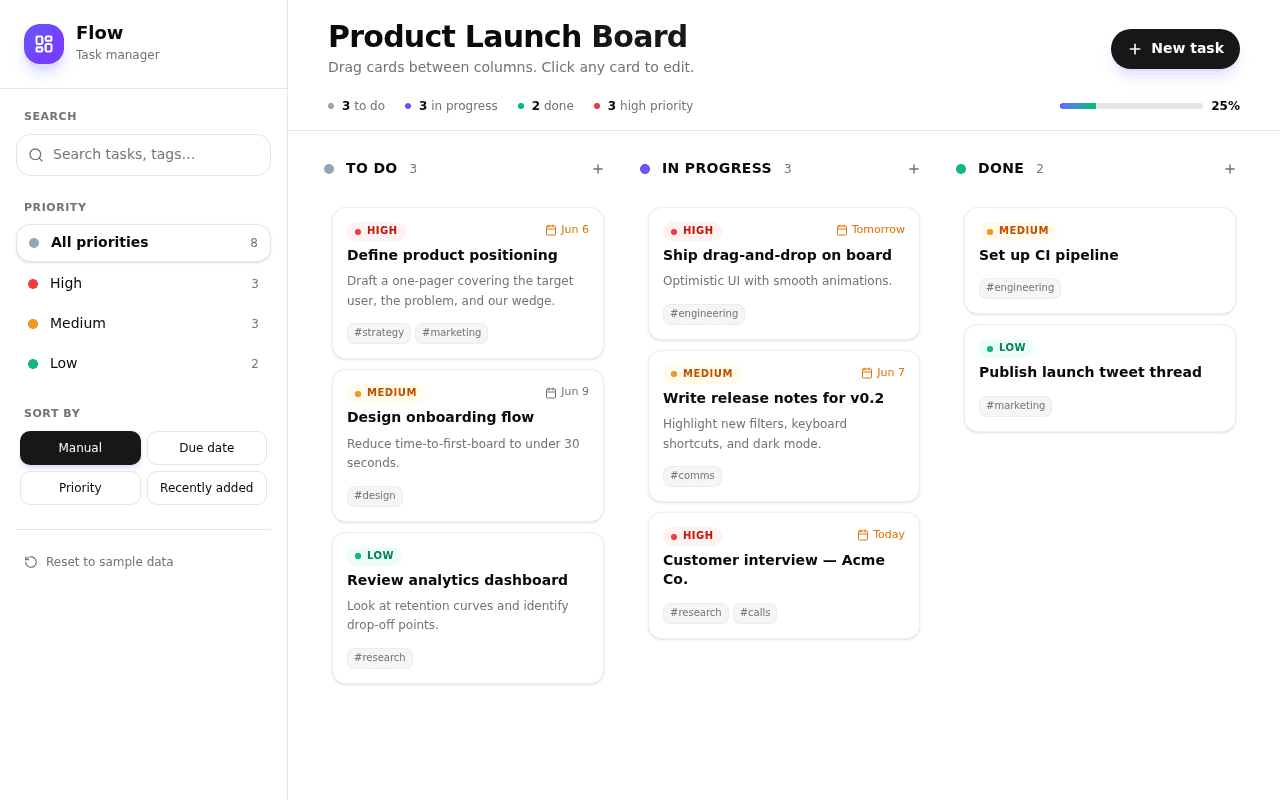Viewport: 1280px width, 800px height.
Task: Select All priorities filter
Action: 143,243
